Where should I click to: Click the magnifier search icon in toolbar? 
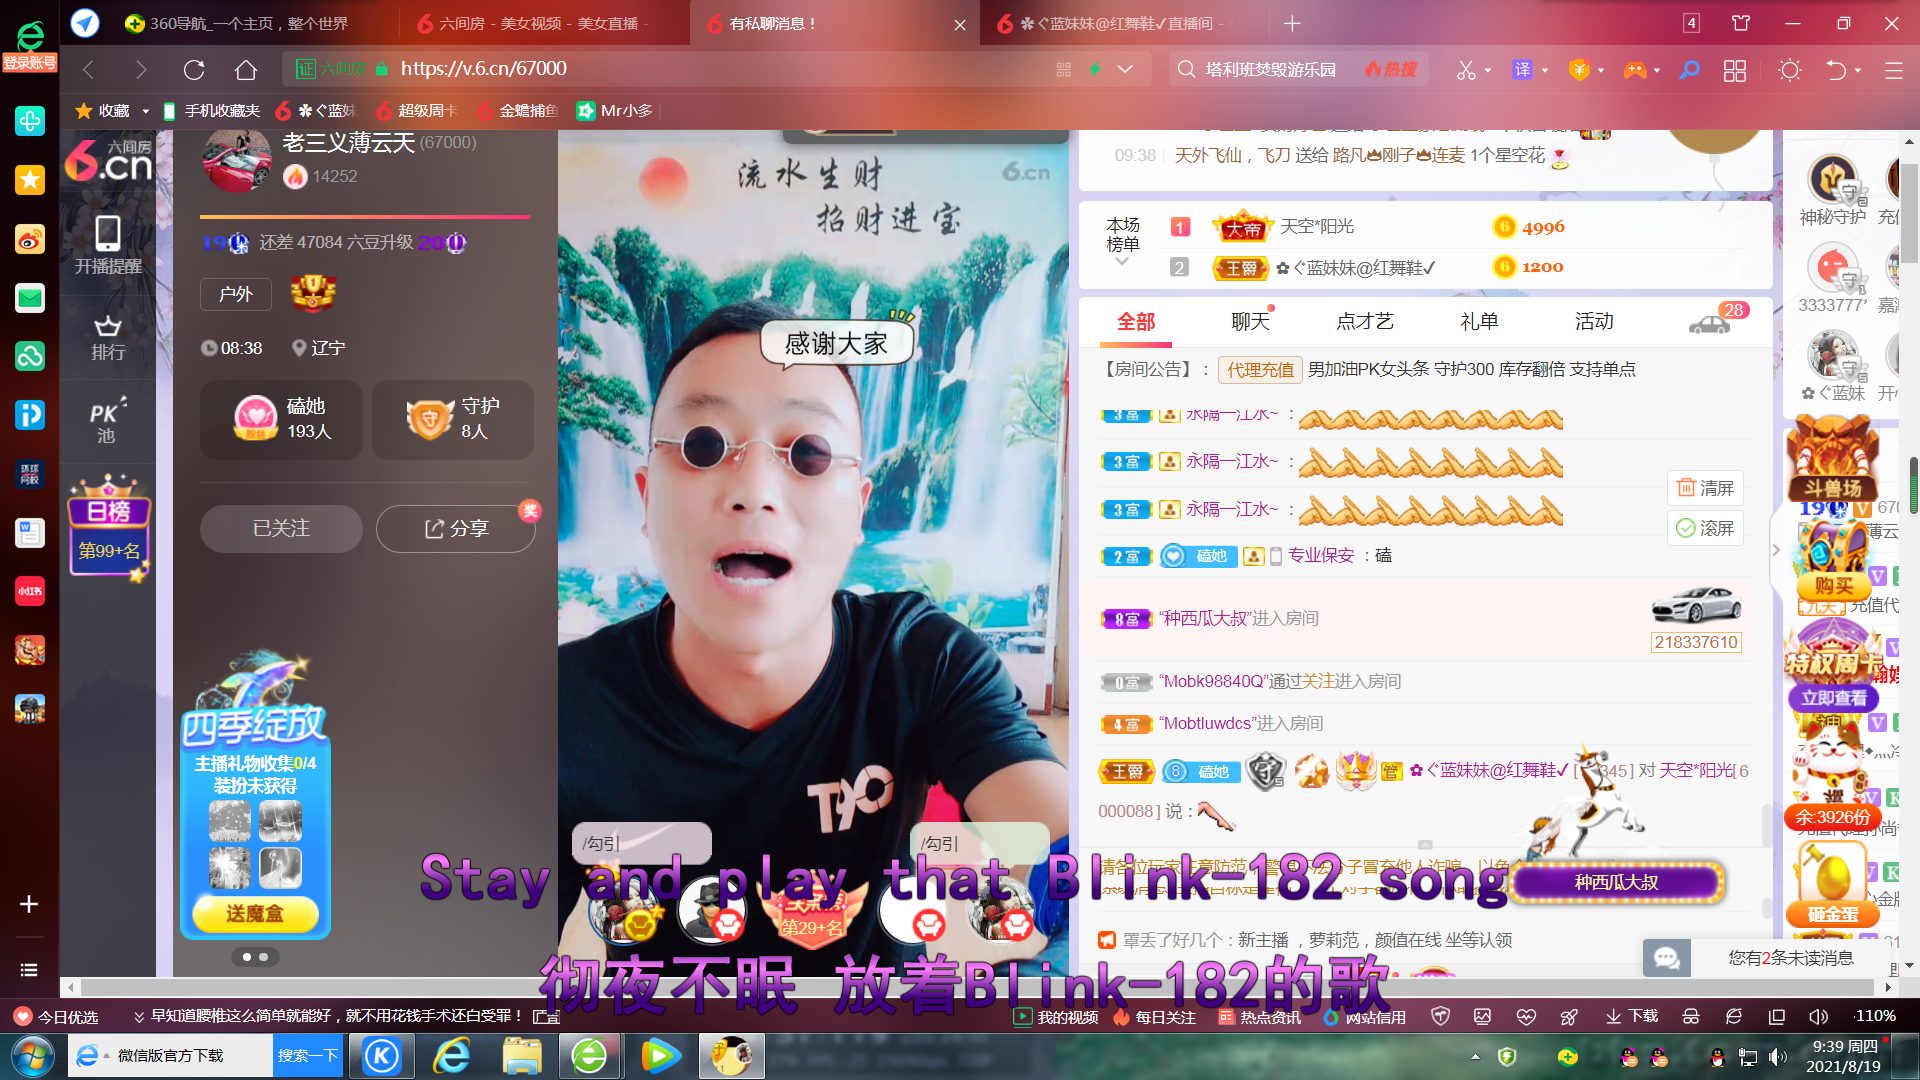click(x=1689, y=70)
